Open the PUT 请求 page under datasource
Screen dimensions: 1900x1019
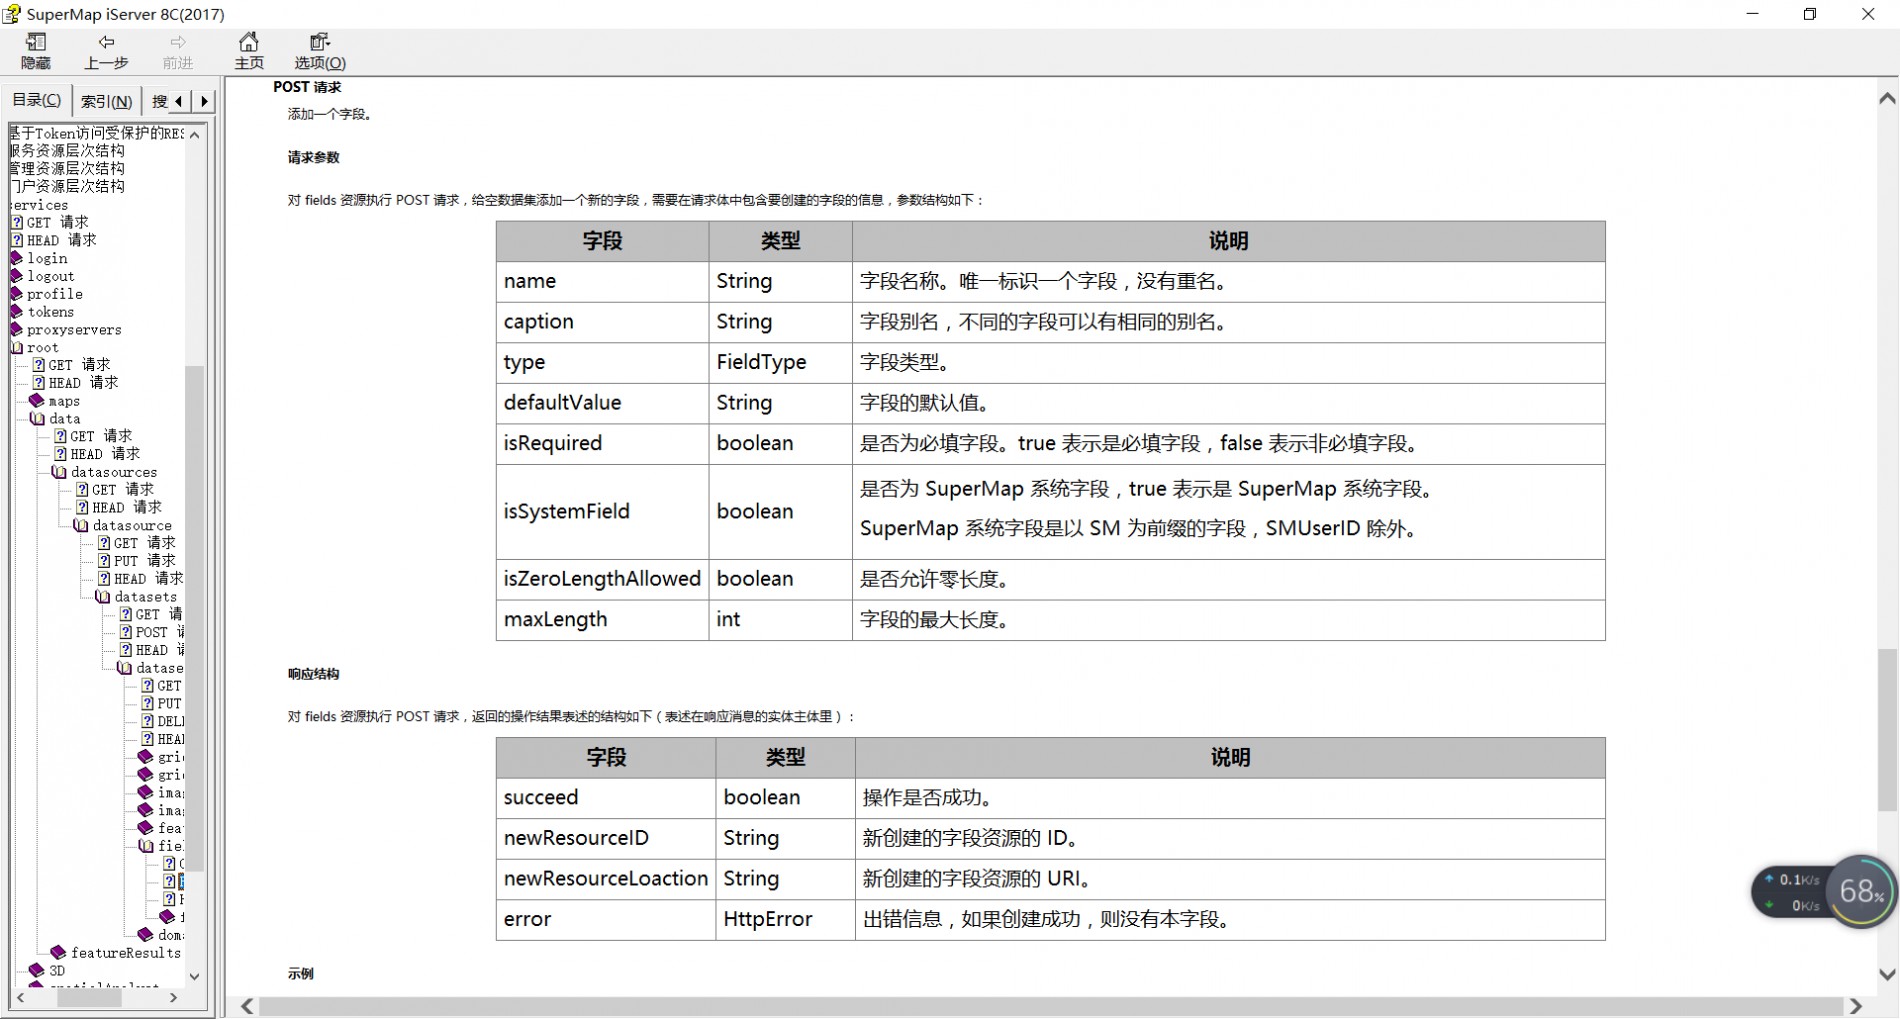click(x=144, y=561)
